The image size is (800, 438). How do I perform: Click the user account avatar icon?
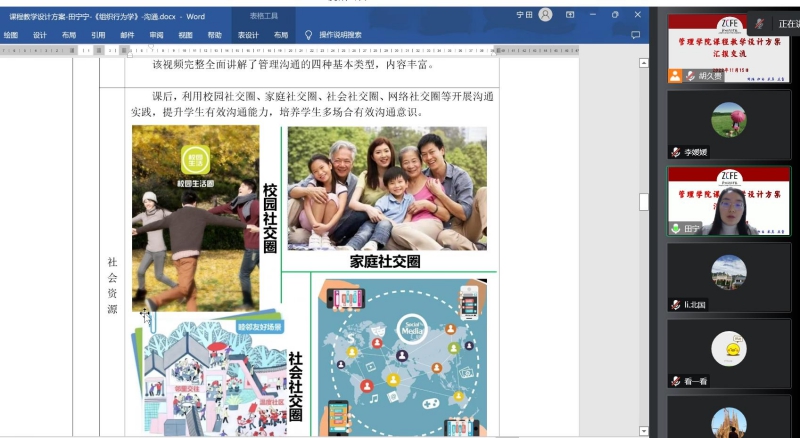pyautogui.click(x=545, y=15)
